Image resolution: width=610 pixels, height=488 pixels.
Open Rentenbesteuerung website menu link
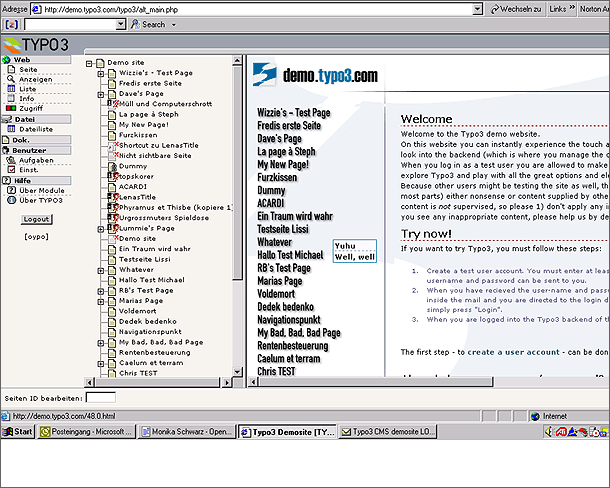tap(293, 346)
